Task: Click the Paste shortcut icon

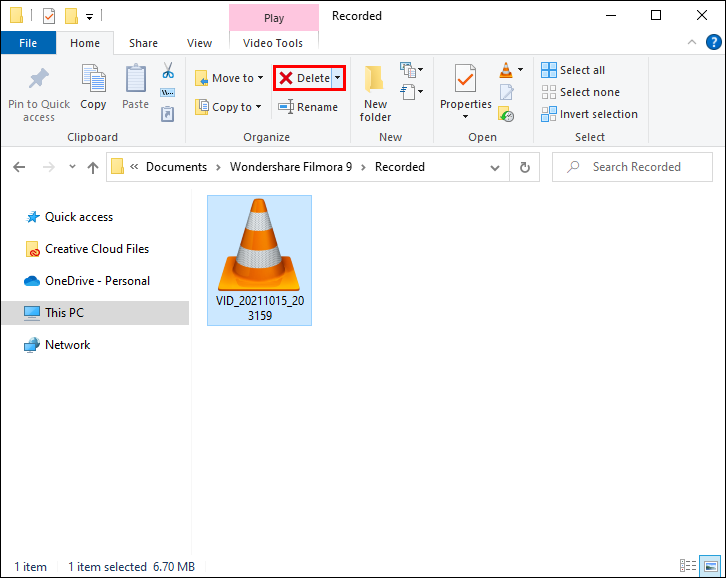Action: 168,114
